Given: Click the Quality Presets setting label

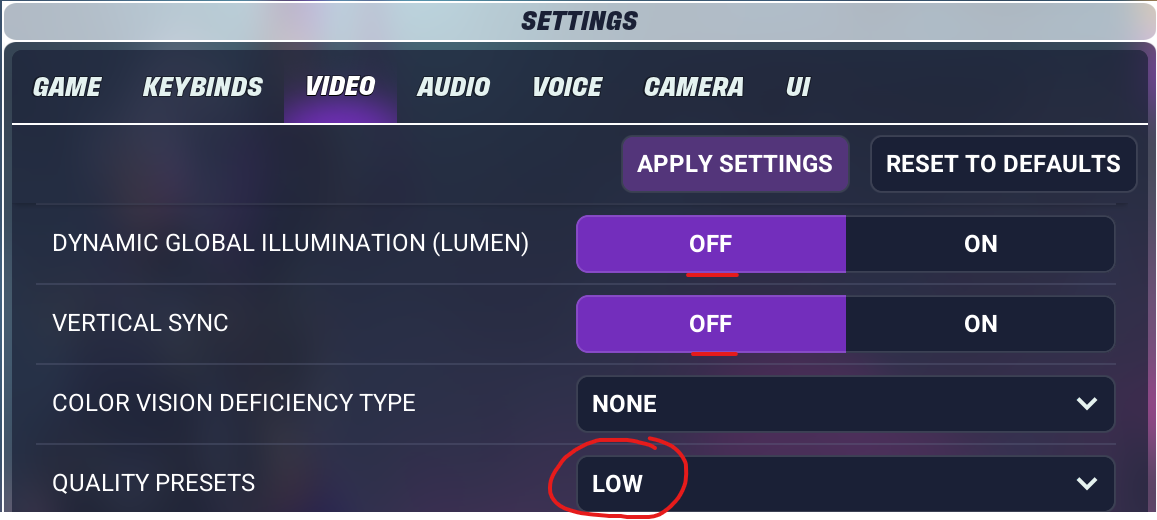Looking at the screenshot, I should [153, 483].
